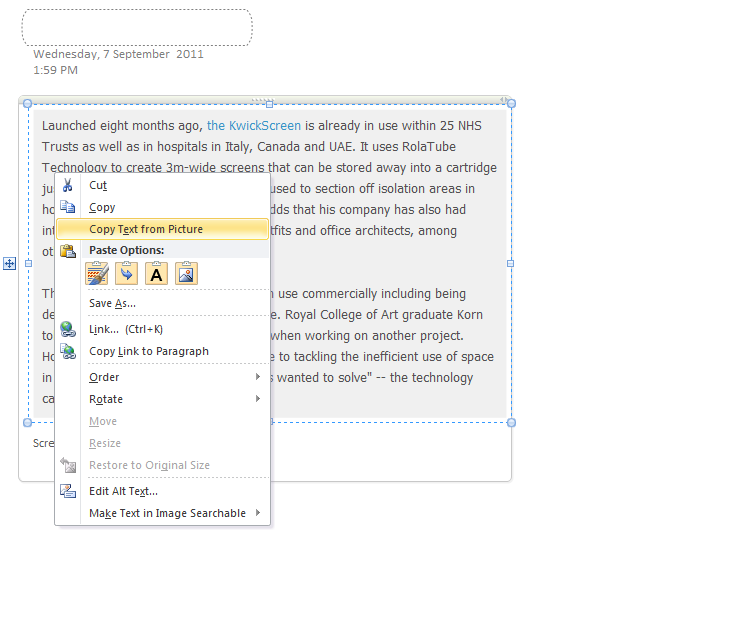Screen dimensions: 752x641
Task: Click the greyed Move entry
Action: point(163,421)
